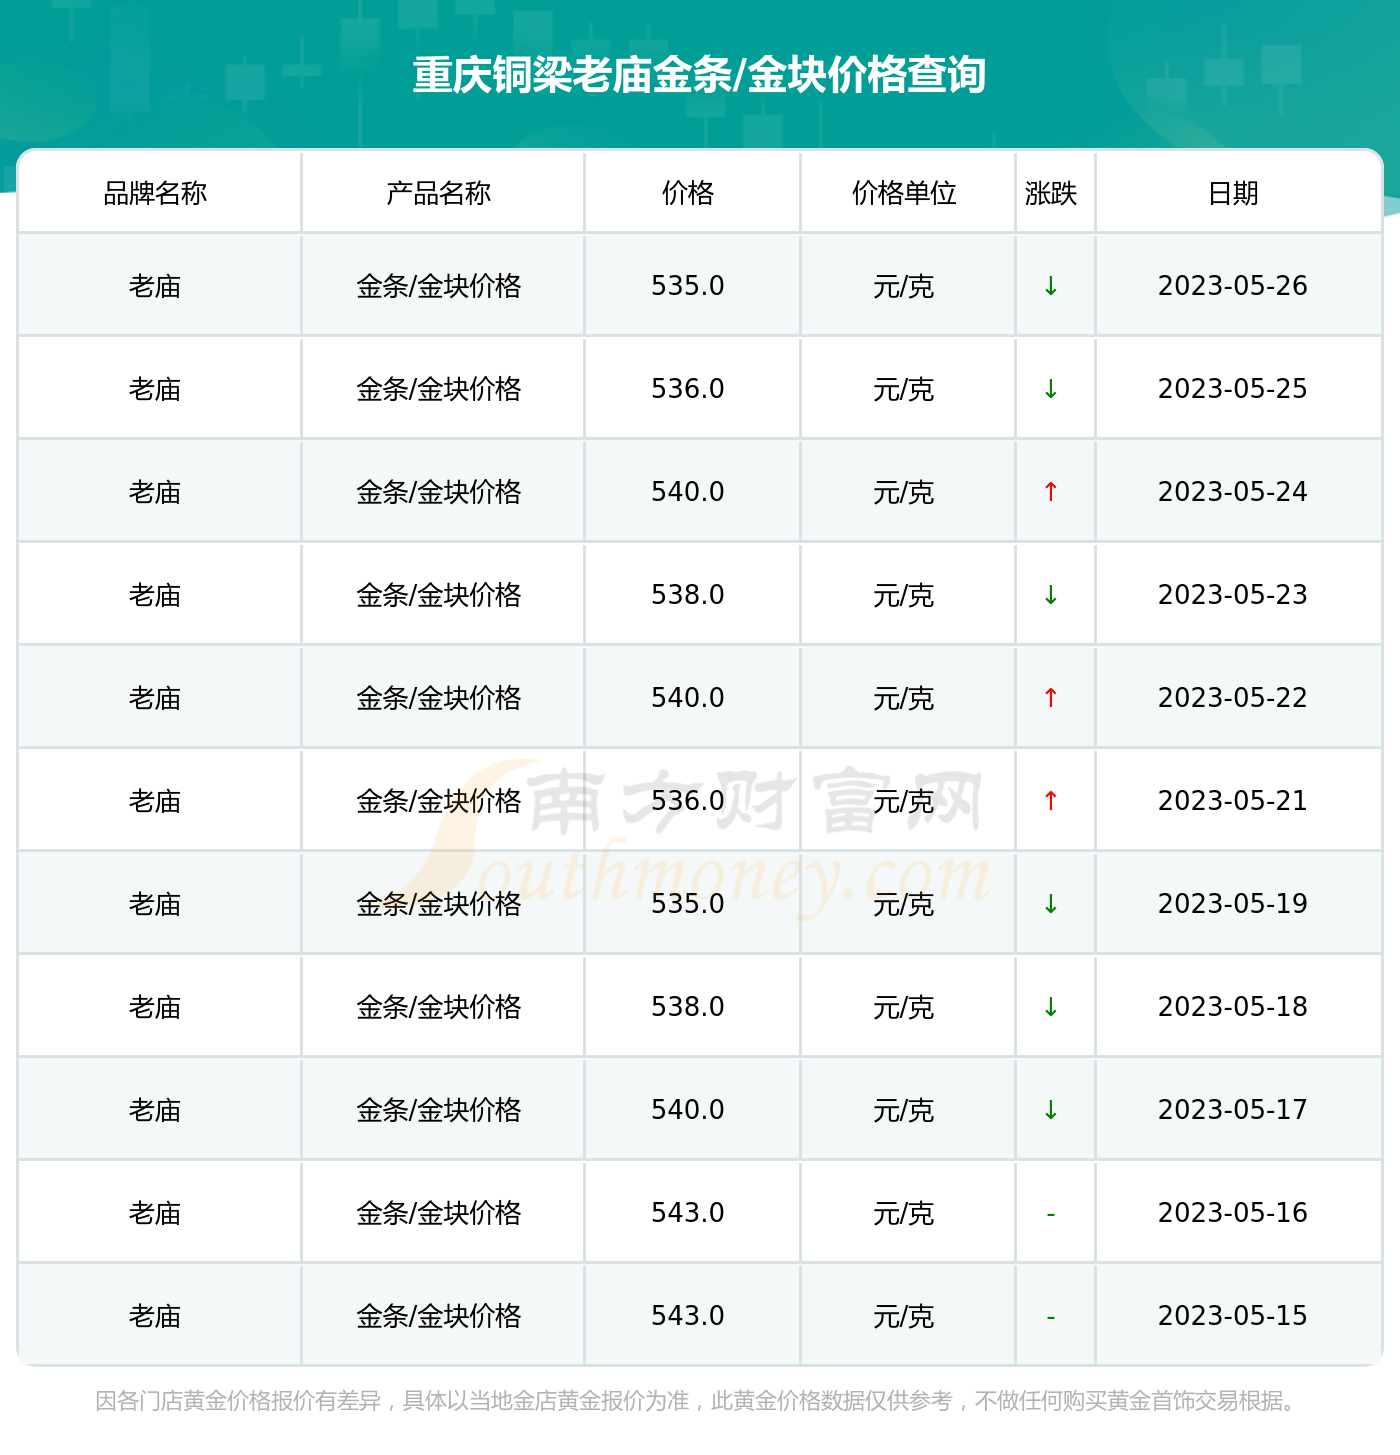Image resolution: width=1400 pixels, height=1455 pixels.
Task: Click 老庙 brand in the 2023-05-17 row
Action: click(155, 1111)
